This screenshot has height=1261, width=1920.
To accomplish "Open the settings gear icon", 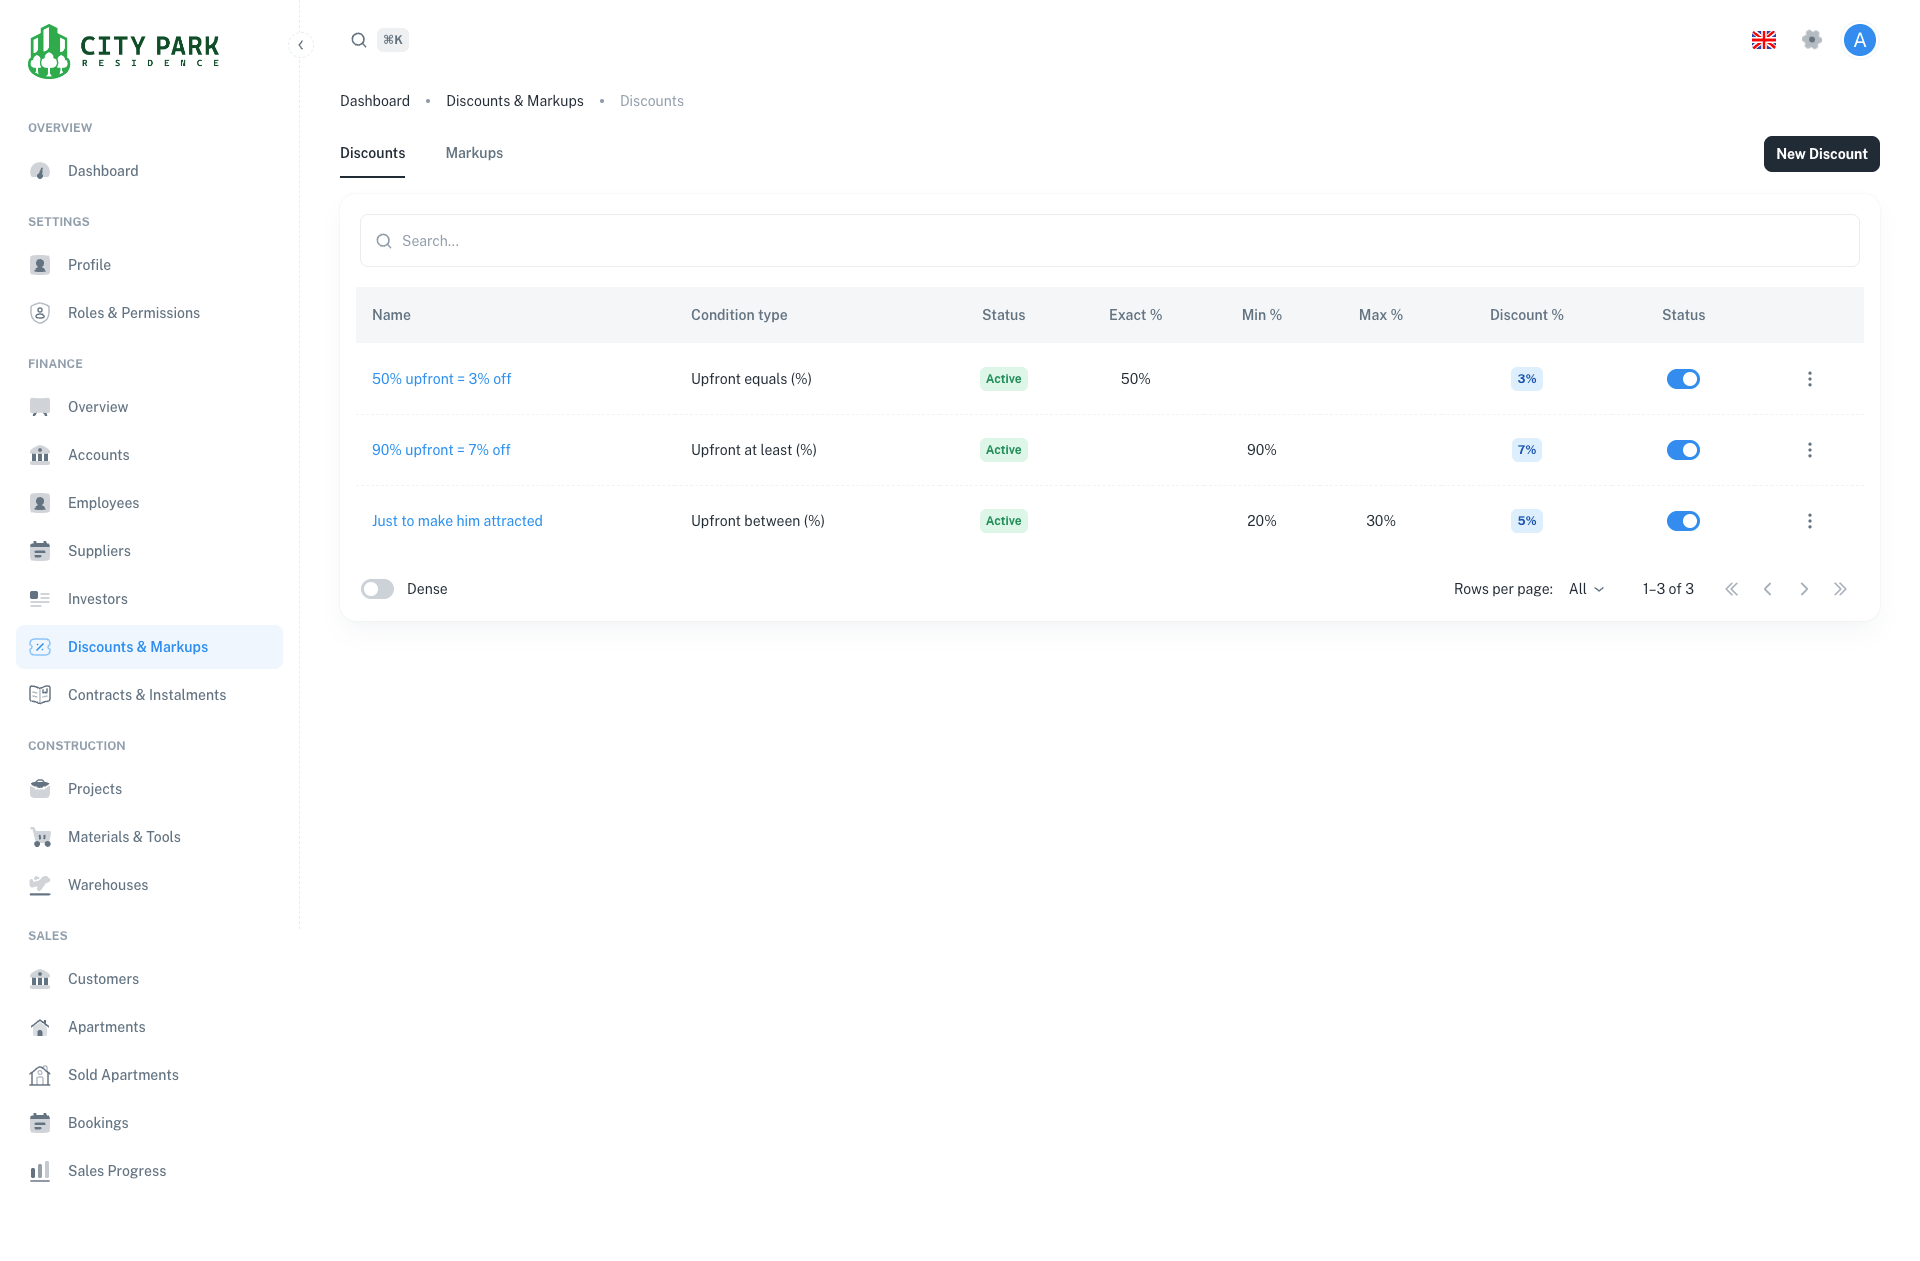I will coord(1811,40).
